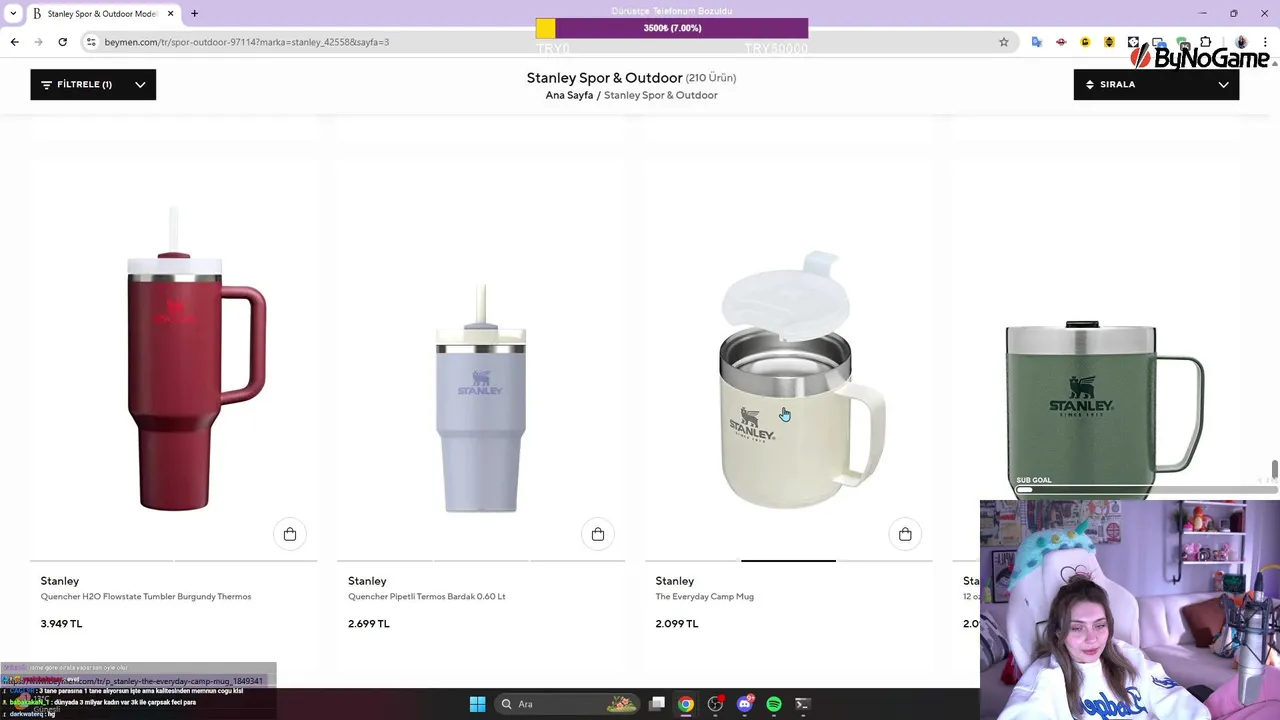Screen dimensions: 1280x720
Task: Open Quencher Pipetli Termos Bardak 0.60 Lt link
Action: click(427, 596)
